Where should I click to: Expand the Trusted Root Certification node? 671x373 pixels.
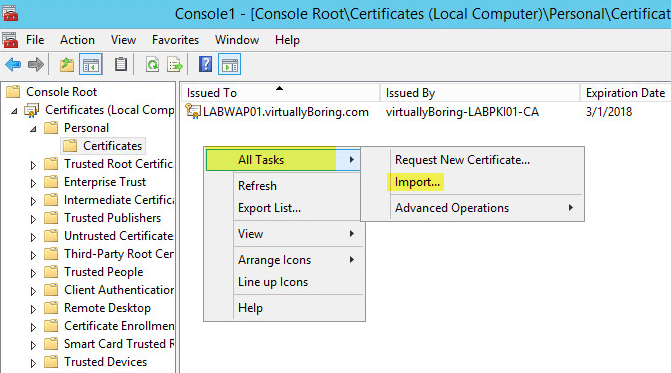[33, 165]
